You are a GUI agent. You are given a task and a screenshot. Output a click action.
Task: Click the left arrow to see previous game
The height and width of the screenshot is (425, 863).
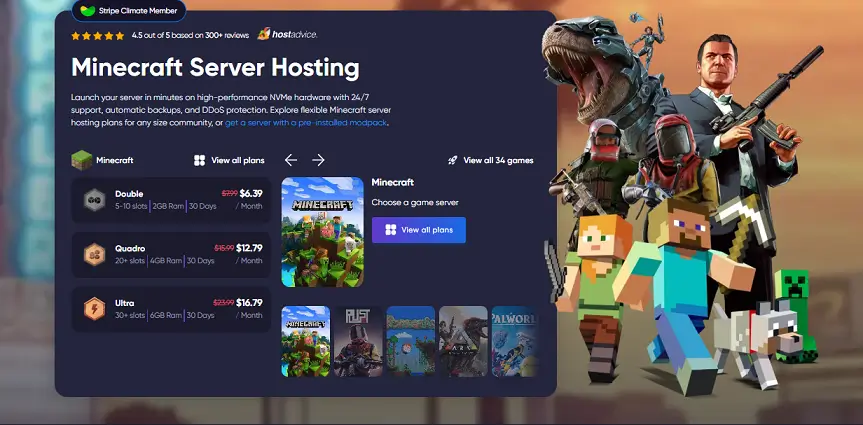291,160
